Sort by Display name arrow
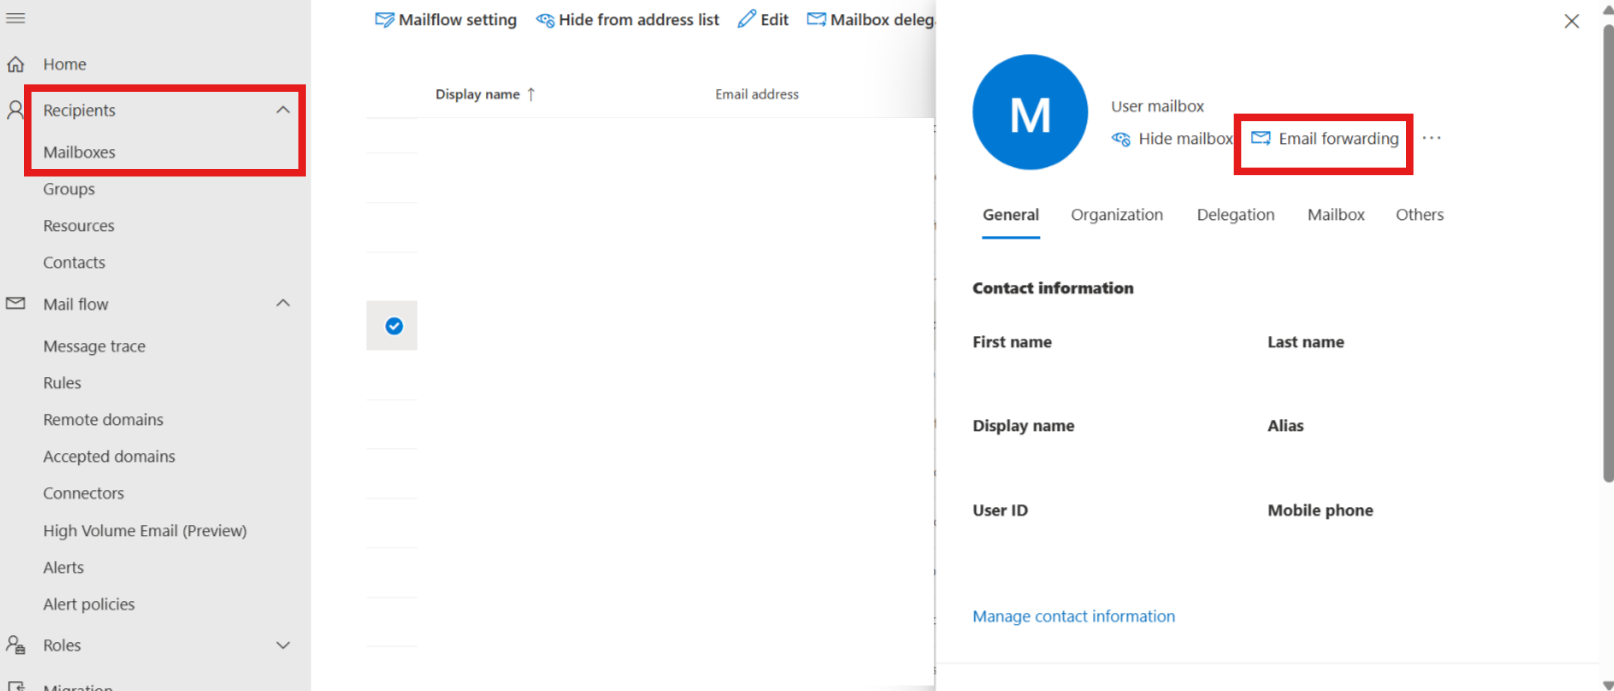The image size is (1614, 691). click(531, 94)
